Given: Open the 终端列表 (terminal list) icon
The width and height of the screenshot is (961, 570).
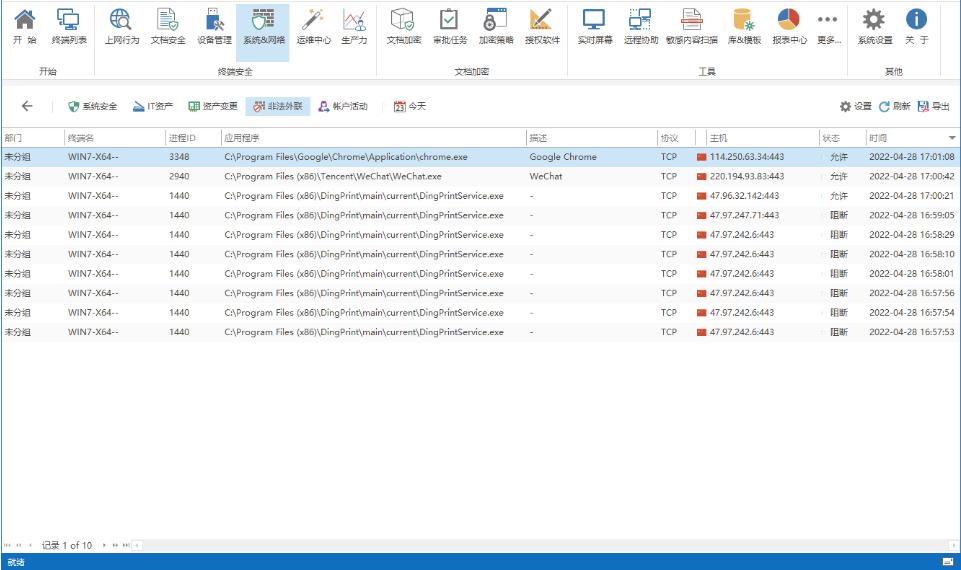Looking at the screenshot, I should [69, 26].
